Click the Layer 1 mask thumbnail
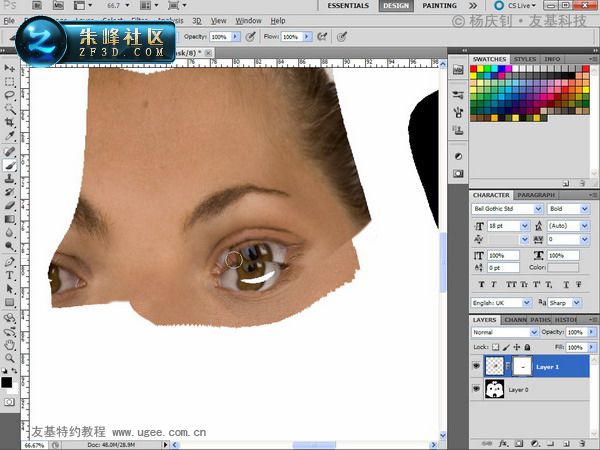Viewport: 600px width, 450px height. pos(522,366)
